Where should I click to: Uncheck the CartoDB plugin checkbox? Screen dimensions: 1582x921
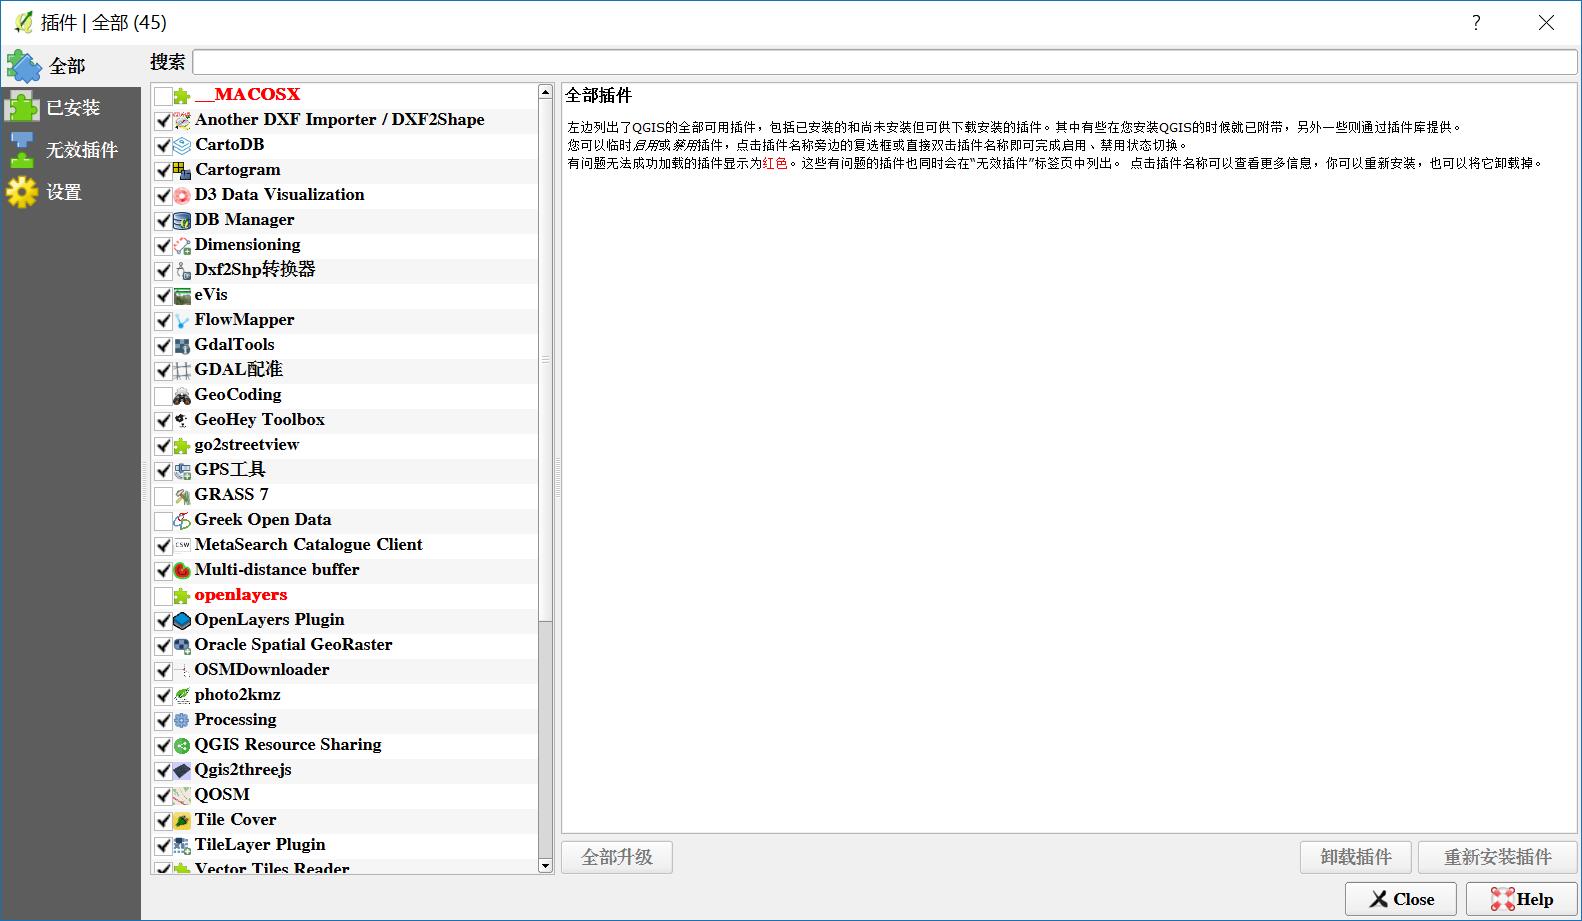coord(163,146)
